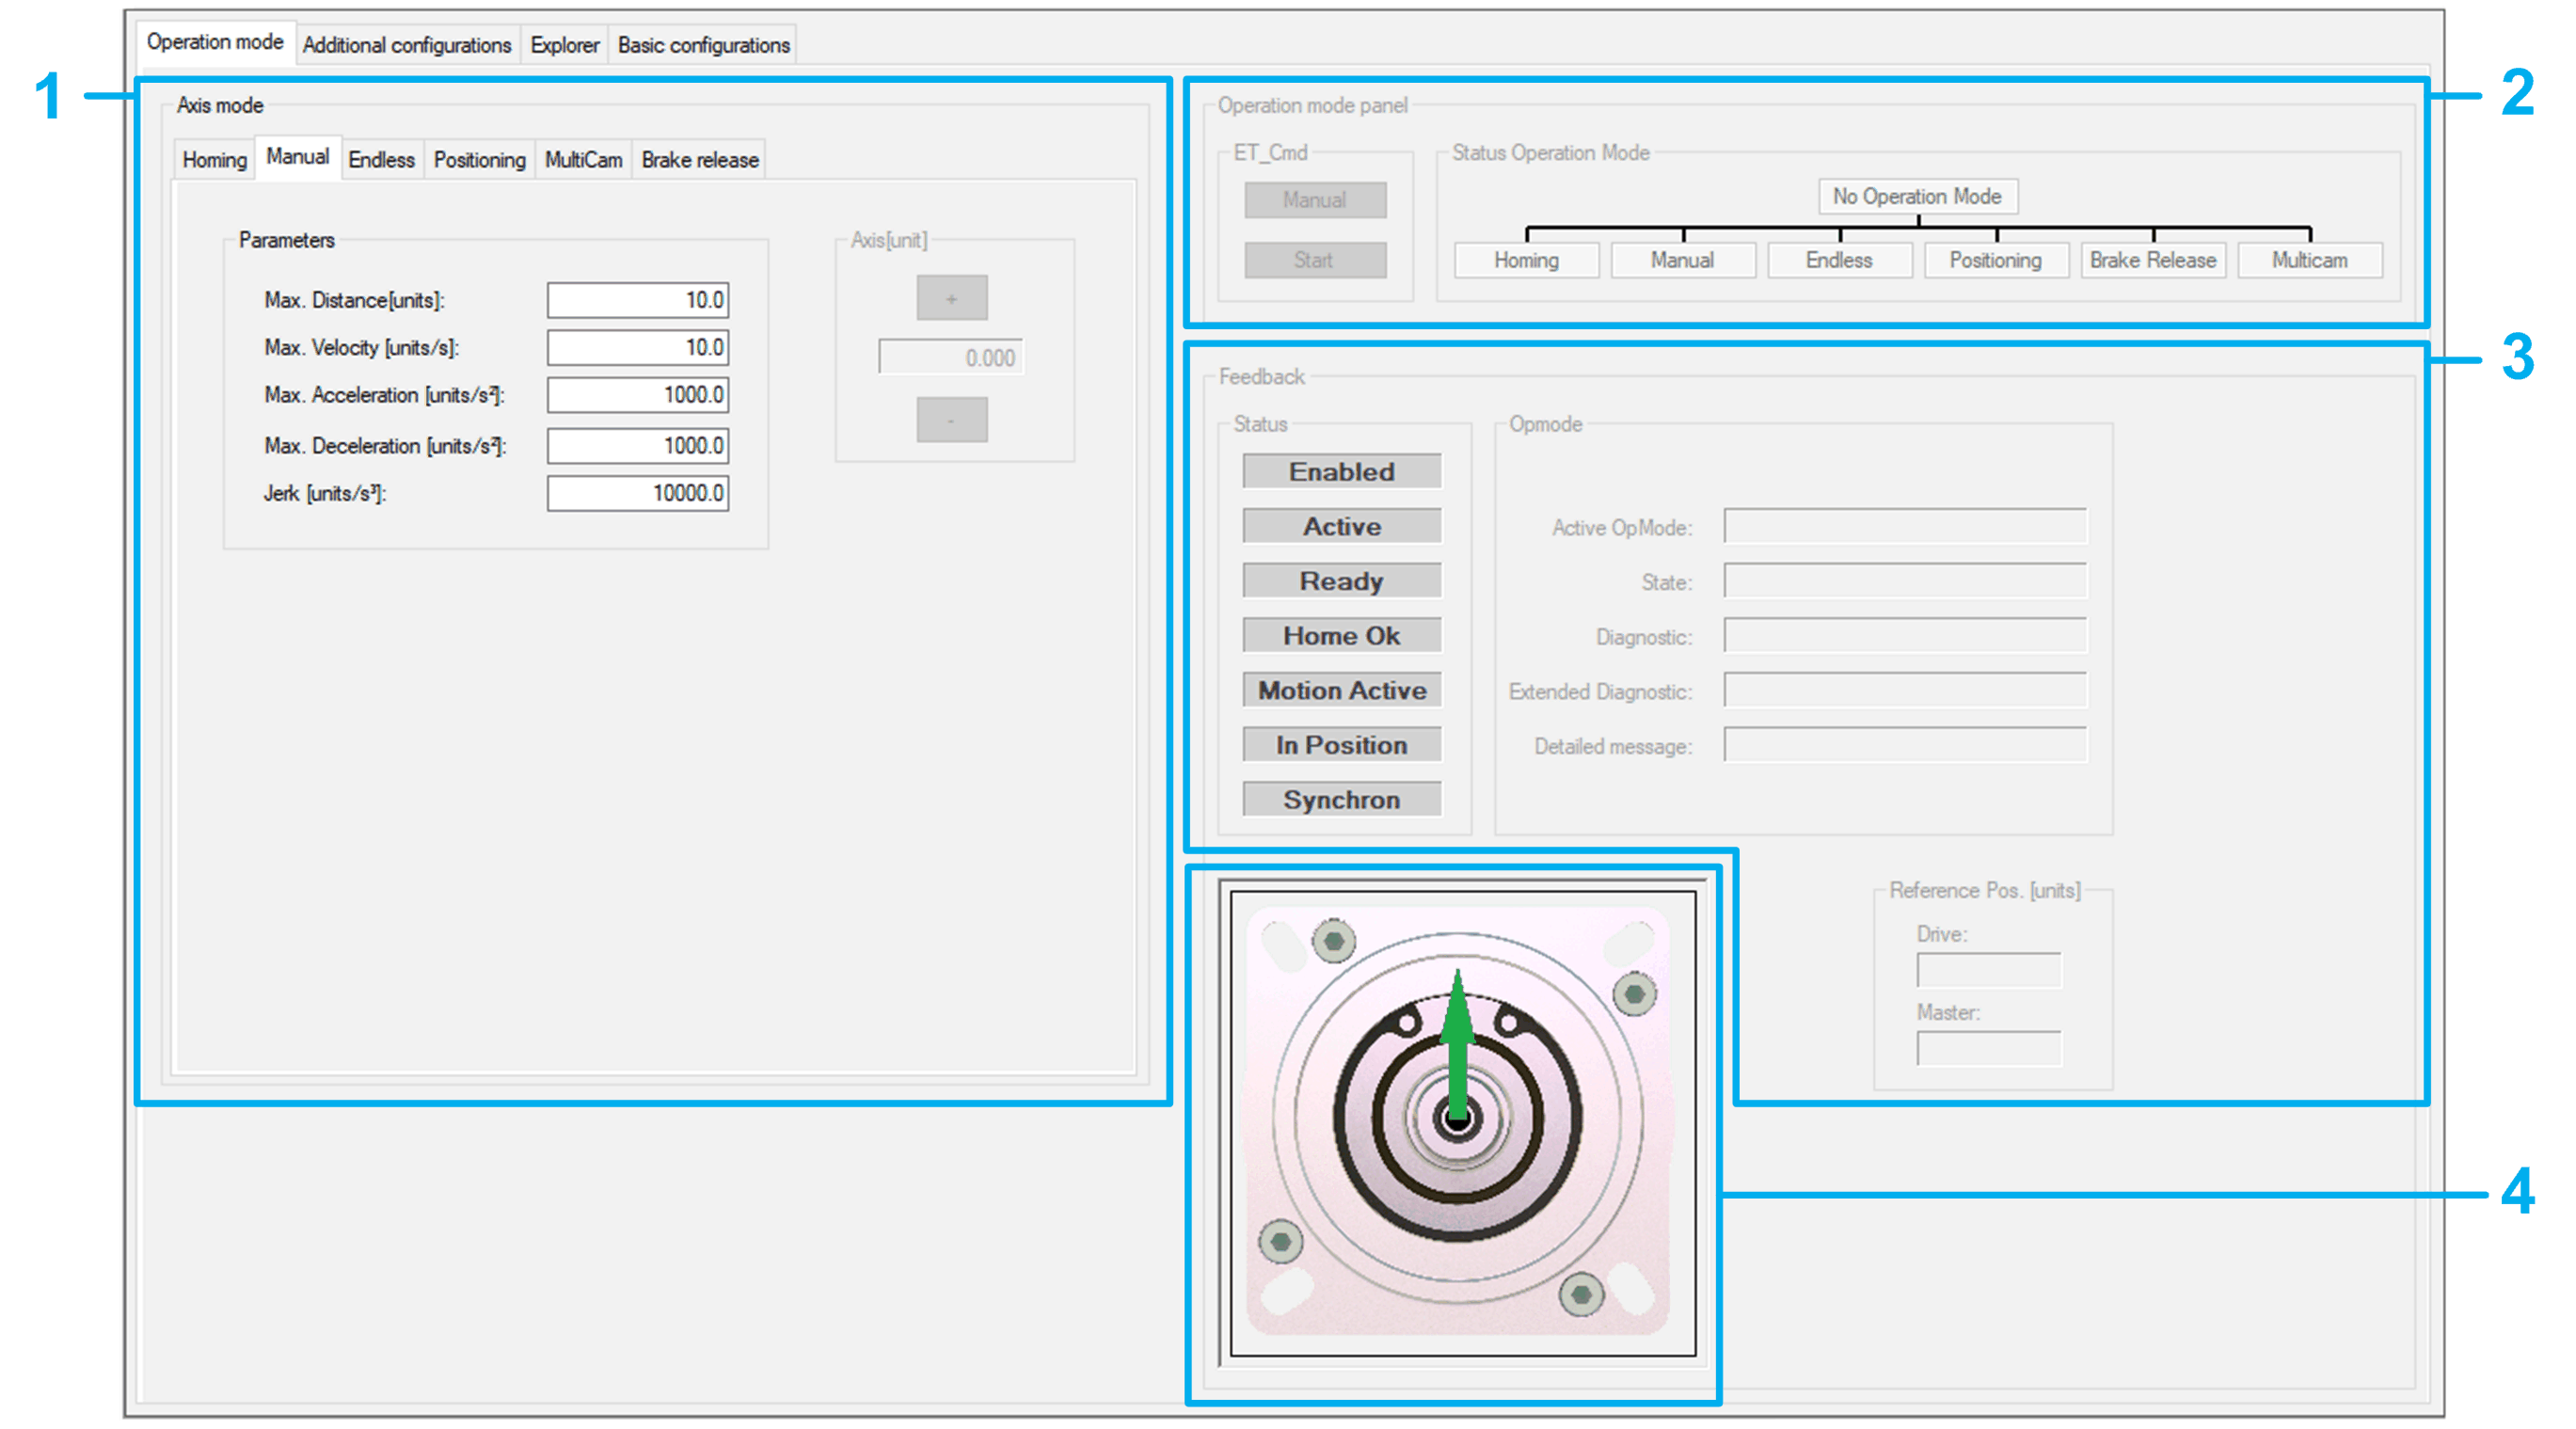Viewport: 2576px width, 1429px height.
Task: Click the Brake Release status mode box
Action: (x=2152, y=260)
